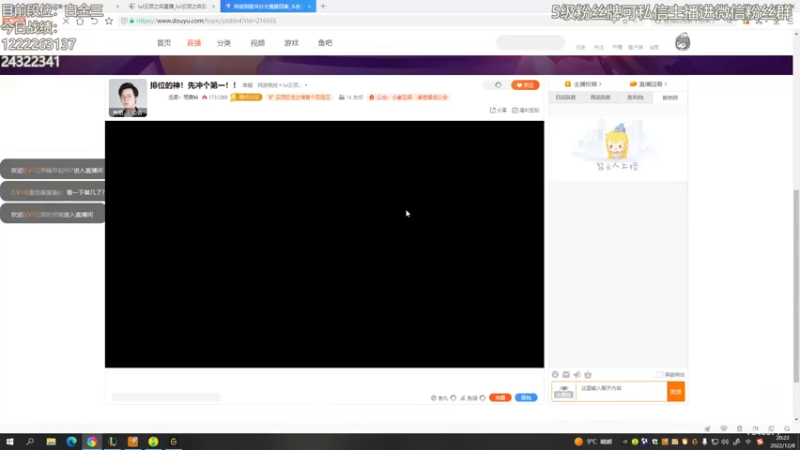This screenshot has width=800, height=450.
Task: Open the colorful browser icon on taskbar
Action: pos(92,442)
